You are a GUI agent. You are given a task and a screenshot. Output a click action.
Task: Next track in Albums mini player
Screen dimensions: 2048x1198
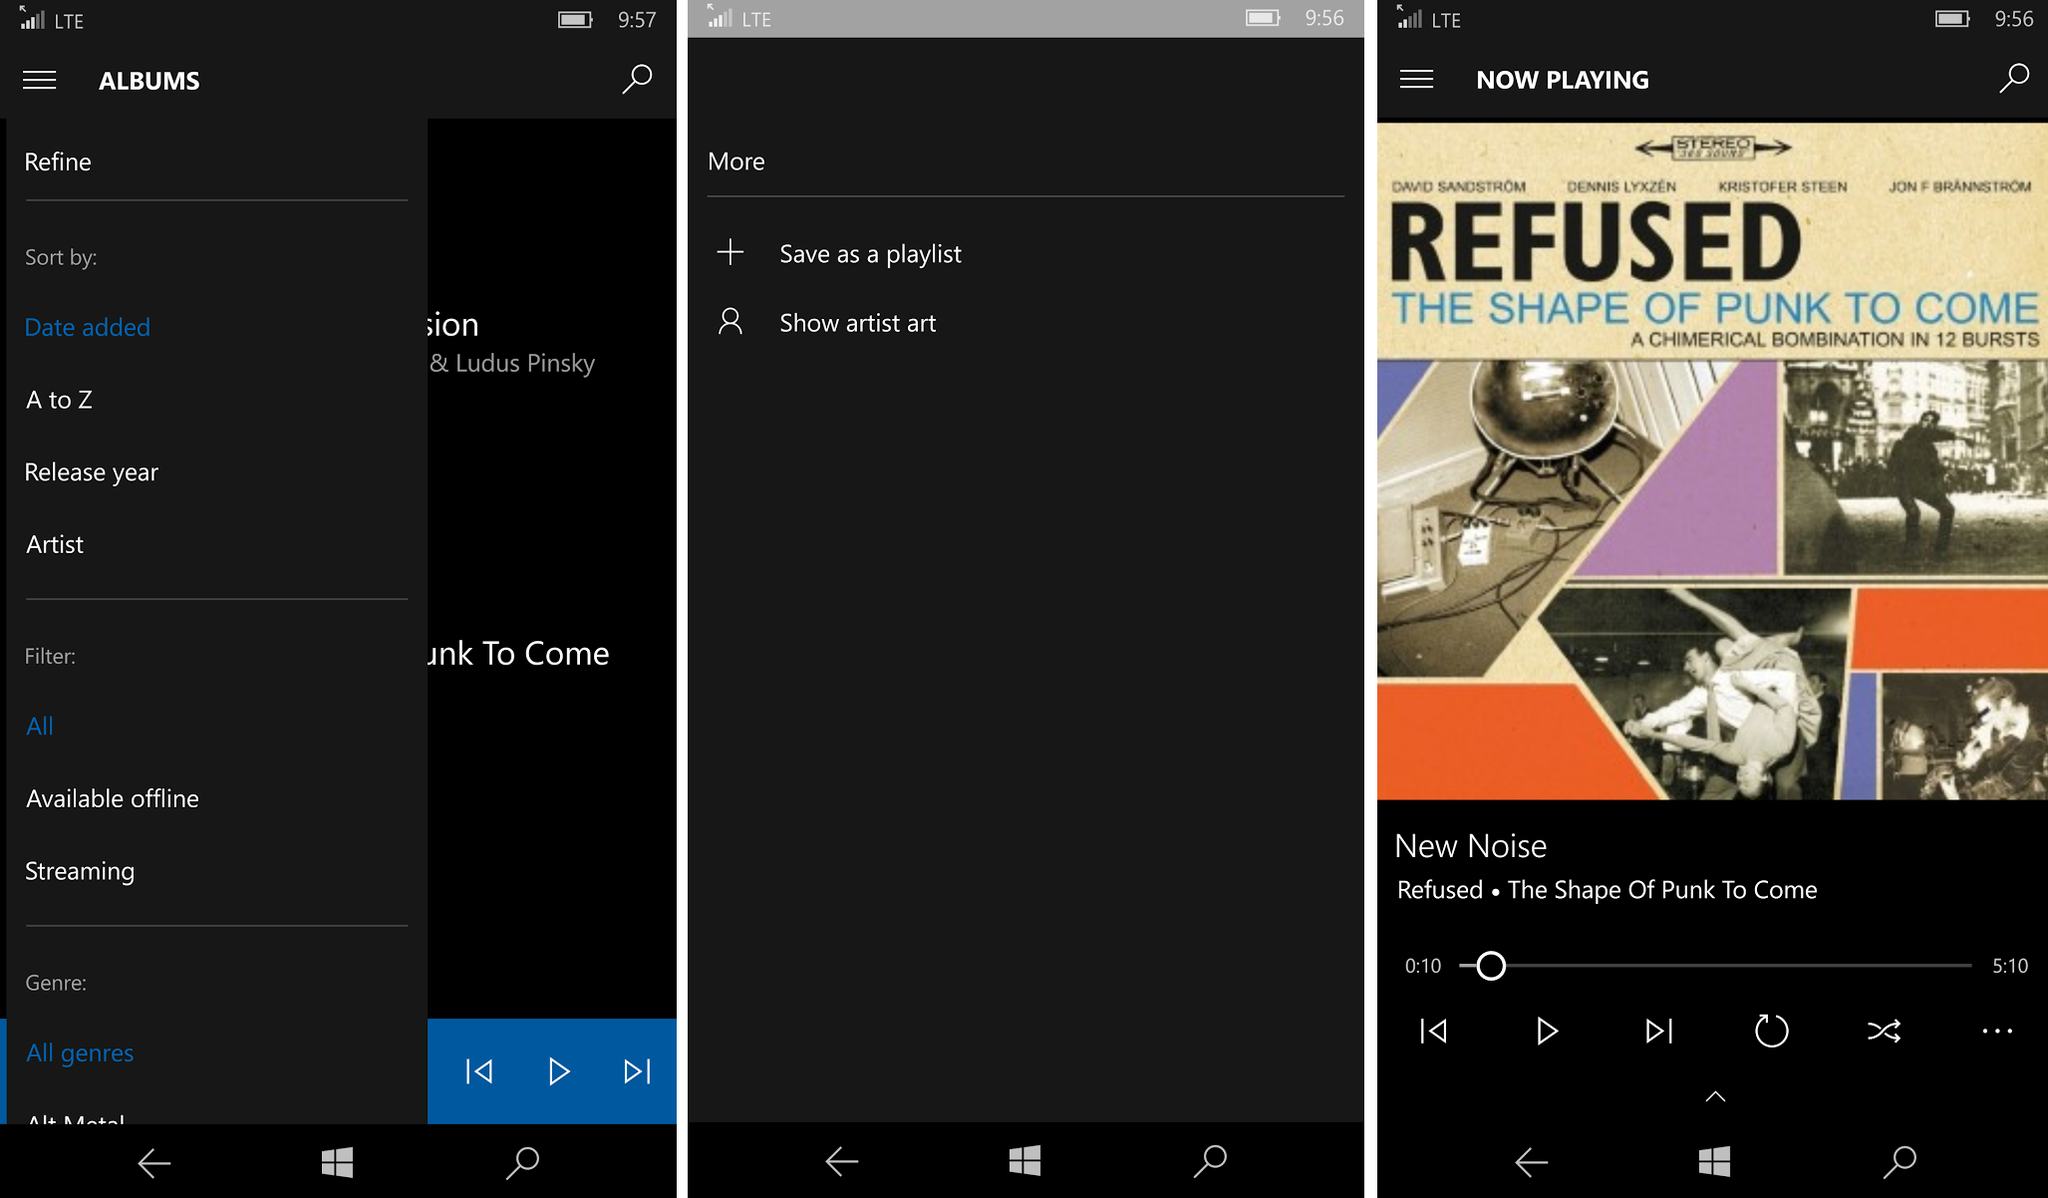pyautogui.click(x=637, y=1072)
